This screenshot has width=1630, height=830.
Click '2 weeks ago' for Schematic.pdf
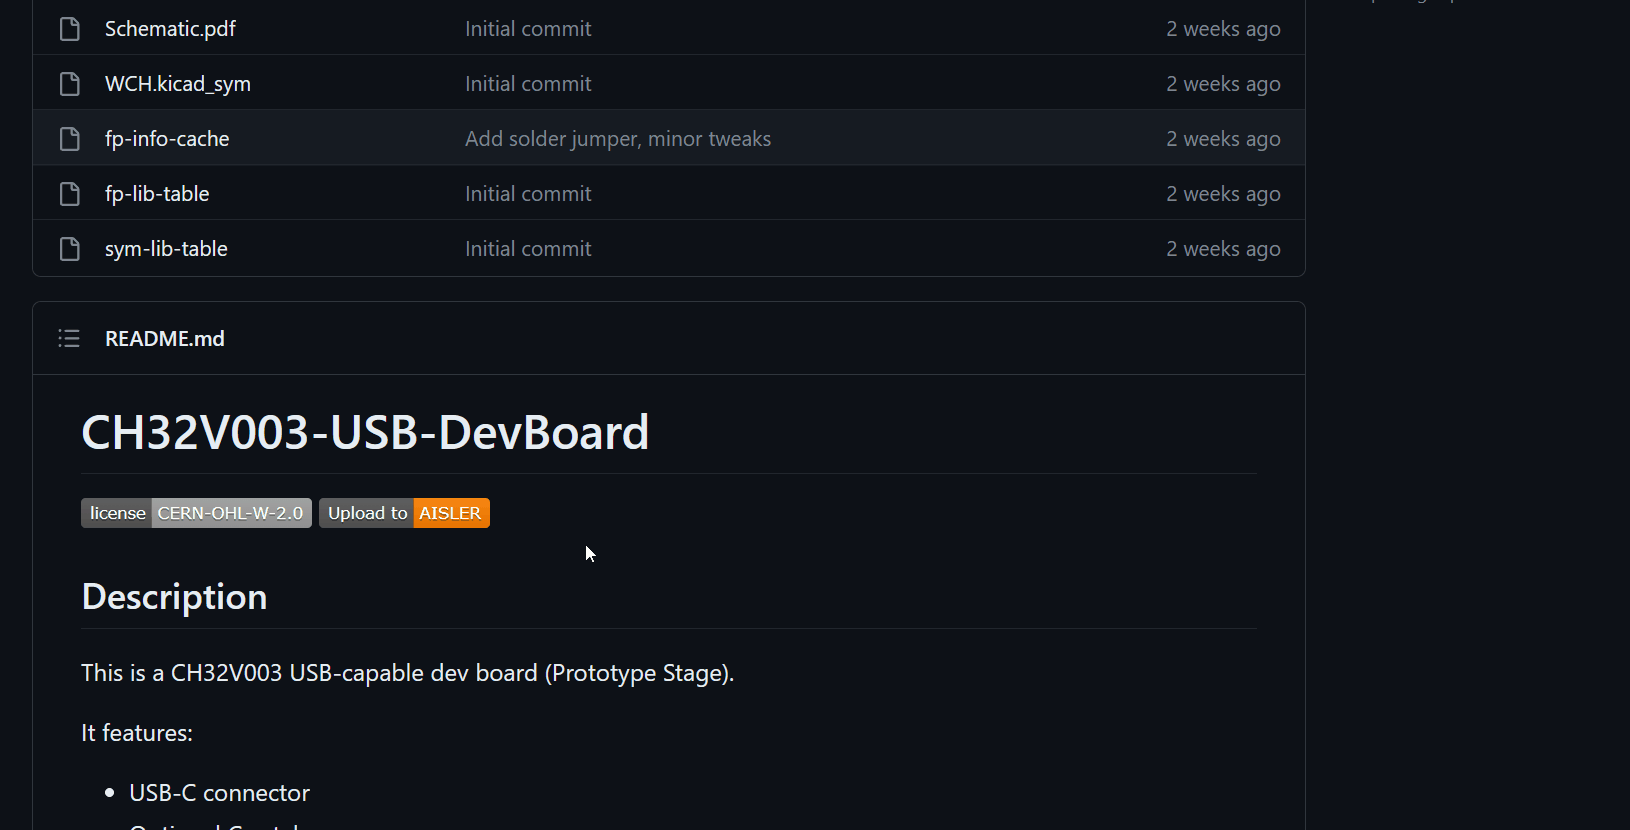(x=1223, y=29)
